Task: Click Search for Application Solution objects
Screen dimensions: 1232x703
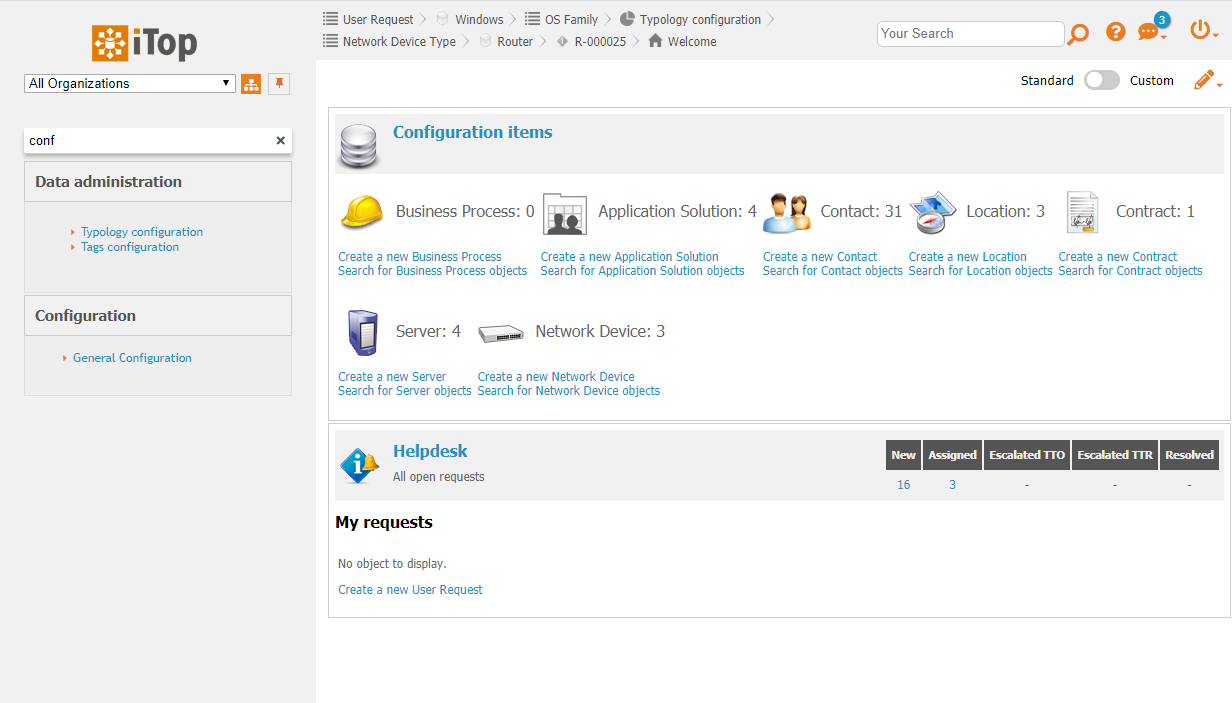Action: [642, 271]
